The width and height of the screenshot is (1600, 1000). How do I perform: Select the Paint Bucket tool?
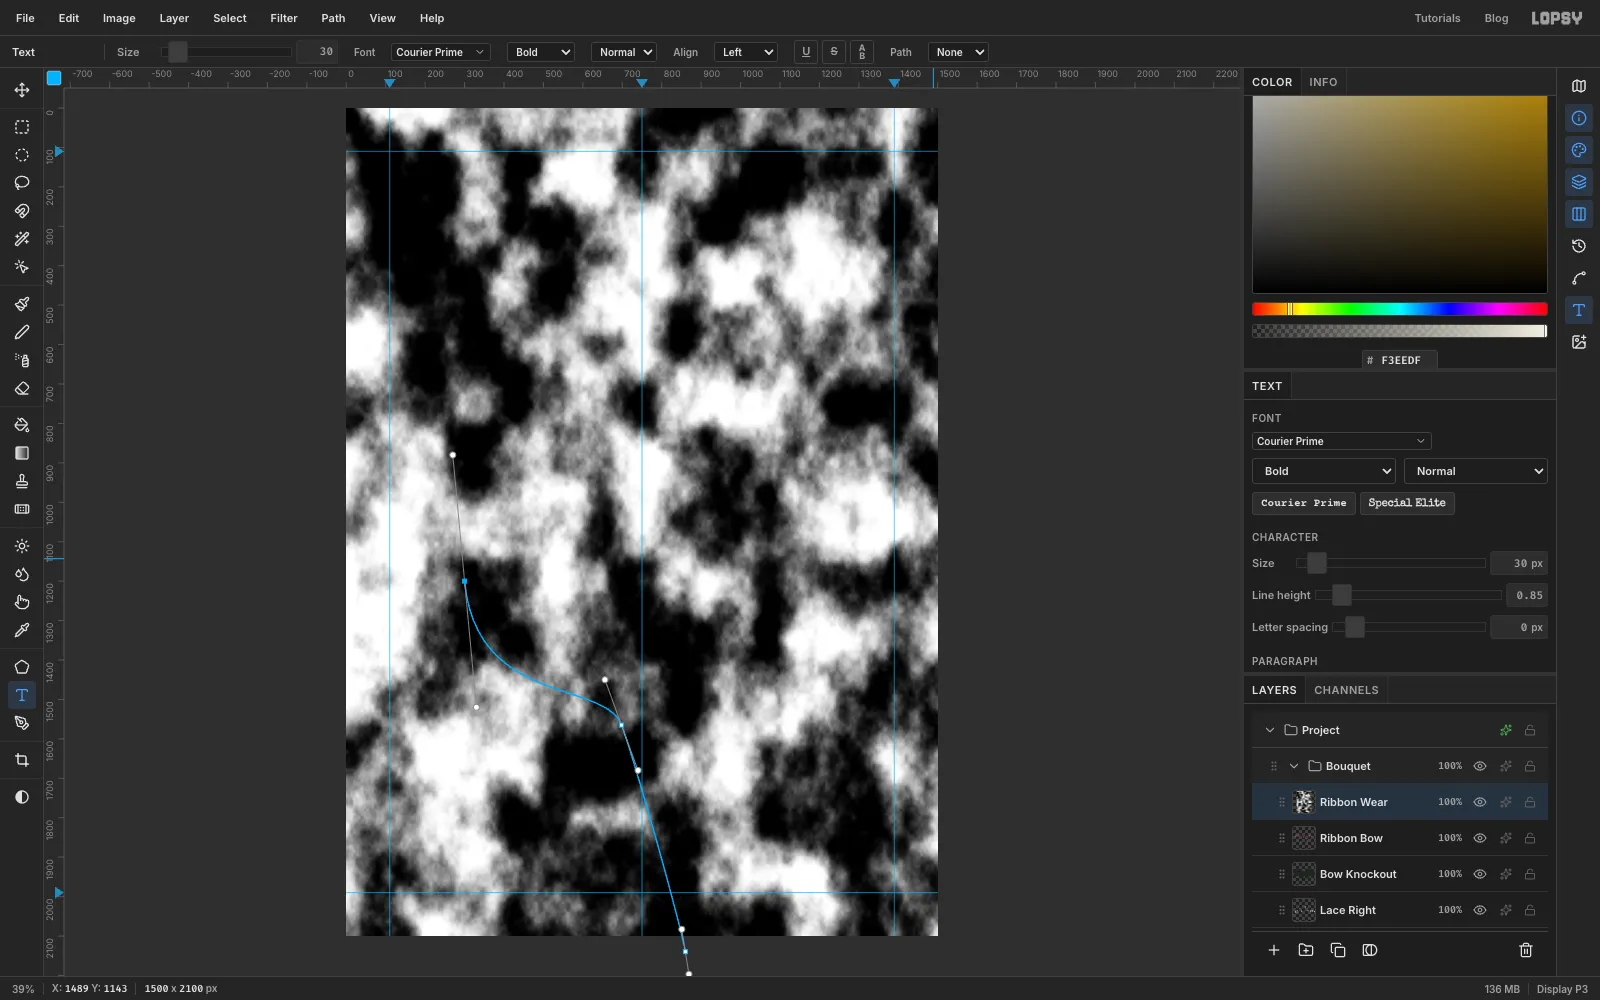click(22, 425)
